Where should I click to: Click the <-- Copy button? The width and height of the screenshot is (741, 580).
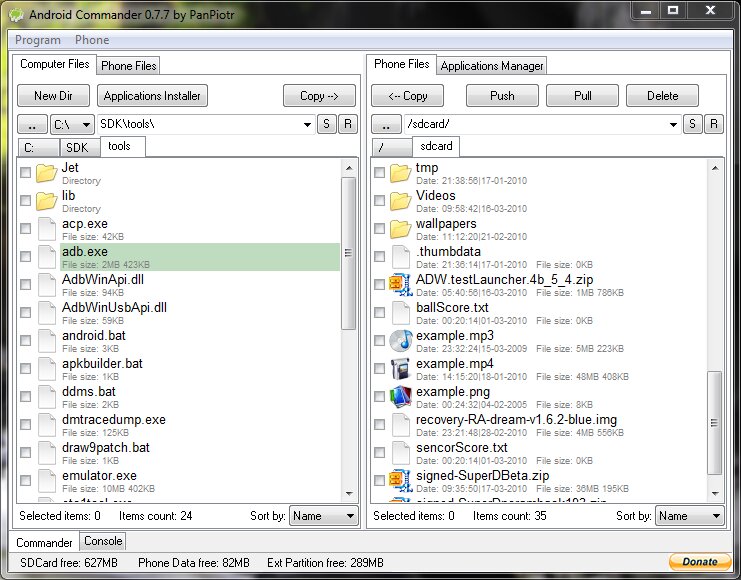tap(407, 96)
